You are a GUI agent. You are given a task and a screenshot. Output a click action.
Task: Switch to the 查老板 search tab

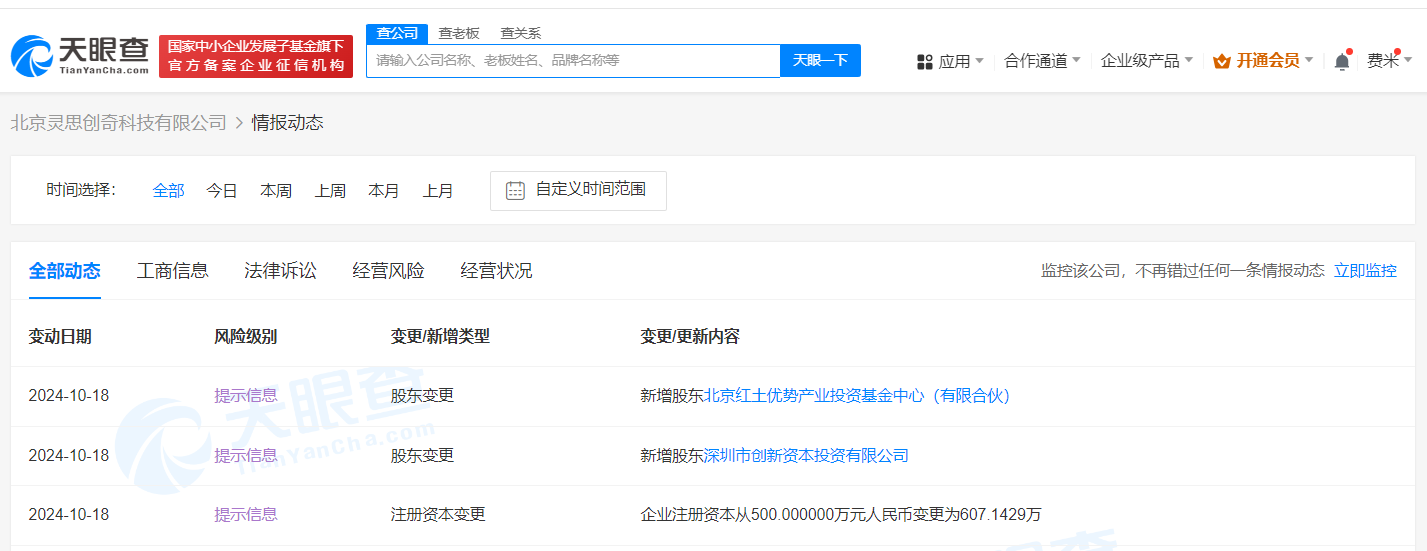(x=459, y=33)
